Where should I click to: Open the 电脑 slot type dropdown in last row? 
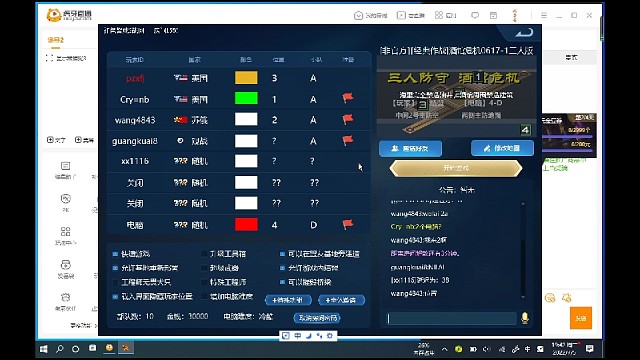tap(135, 225)
